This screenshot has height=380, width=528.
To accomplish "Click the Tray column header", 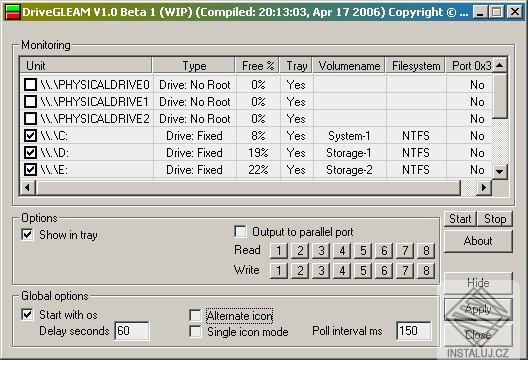I will (x=296, y=65).
